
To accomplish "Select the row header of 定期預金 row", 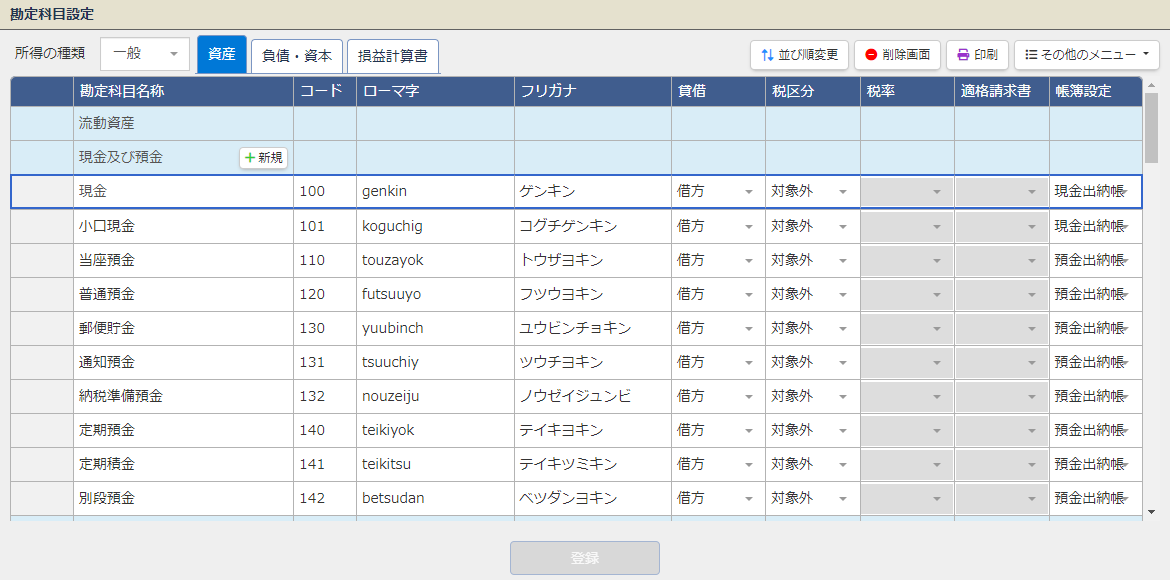I will (x=42, y=430).
